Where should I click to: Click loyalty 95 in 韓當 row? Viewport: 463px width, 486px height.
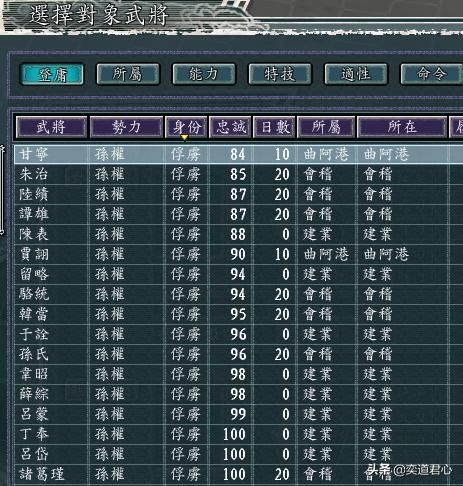pos(238,314)
